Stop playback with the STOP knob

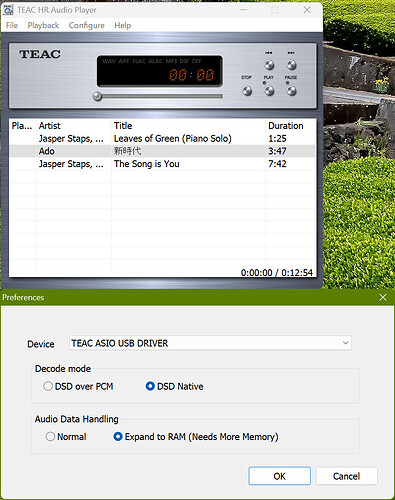(247, 90)
